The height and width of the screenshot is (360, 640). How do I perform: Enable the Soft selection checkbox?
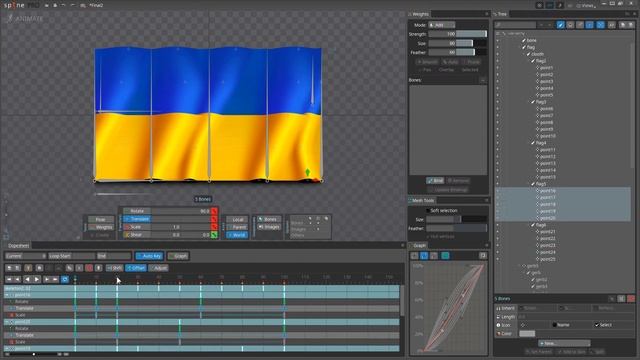(428, 211)
